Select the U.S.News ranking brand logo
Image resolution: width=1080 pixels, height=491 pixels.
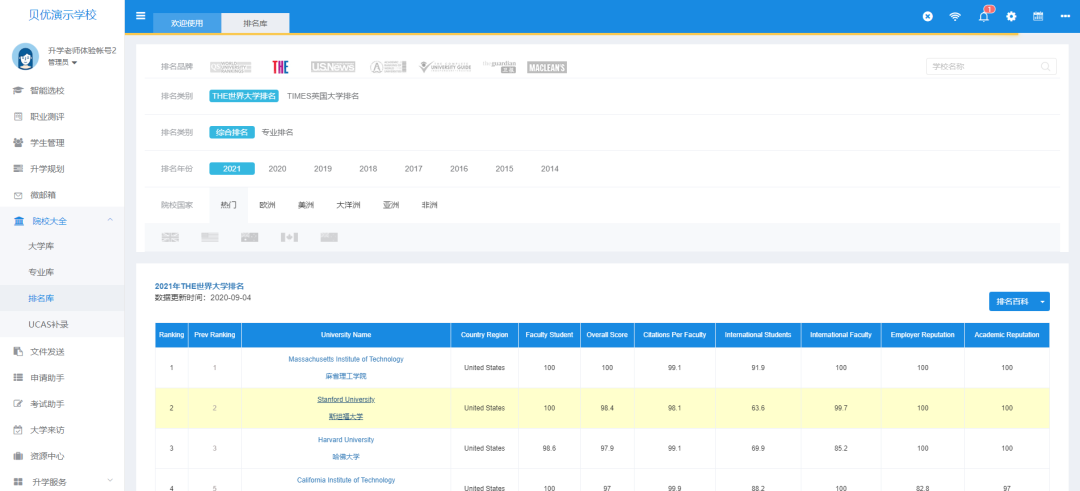pyautogui.click(x=333, y=67)
